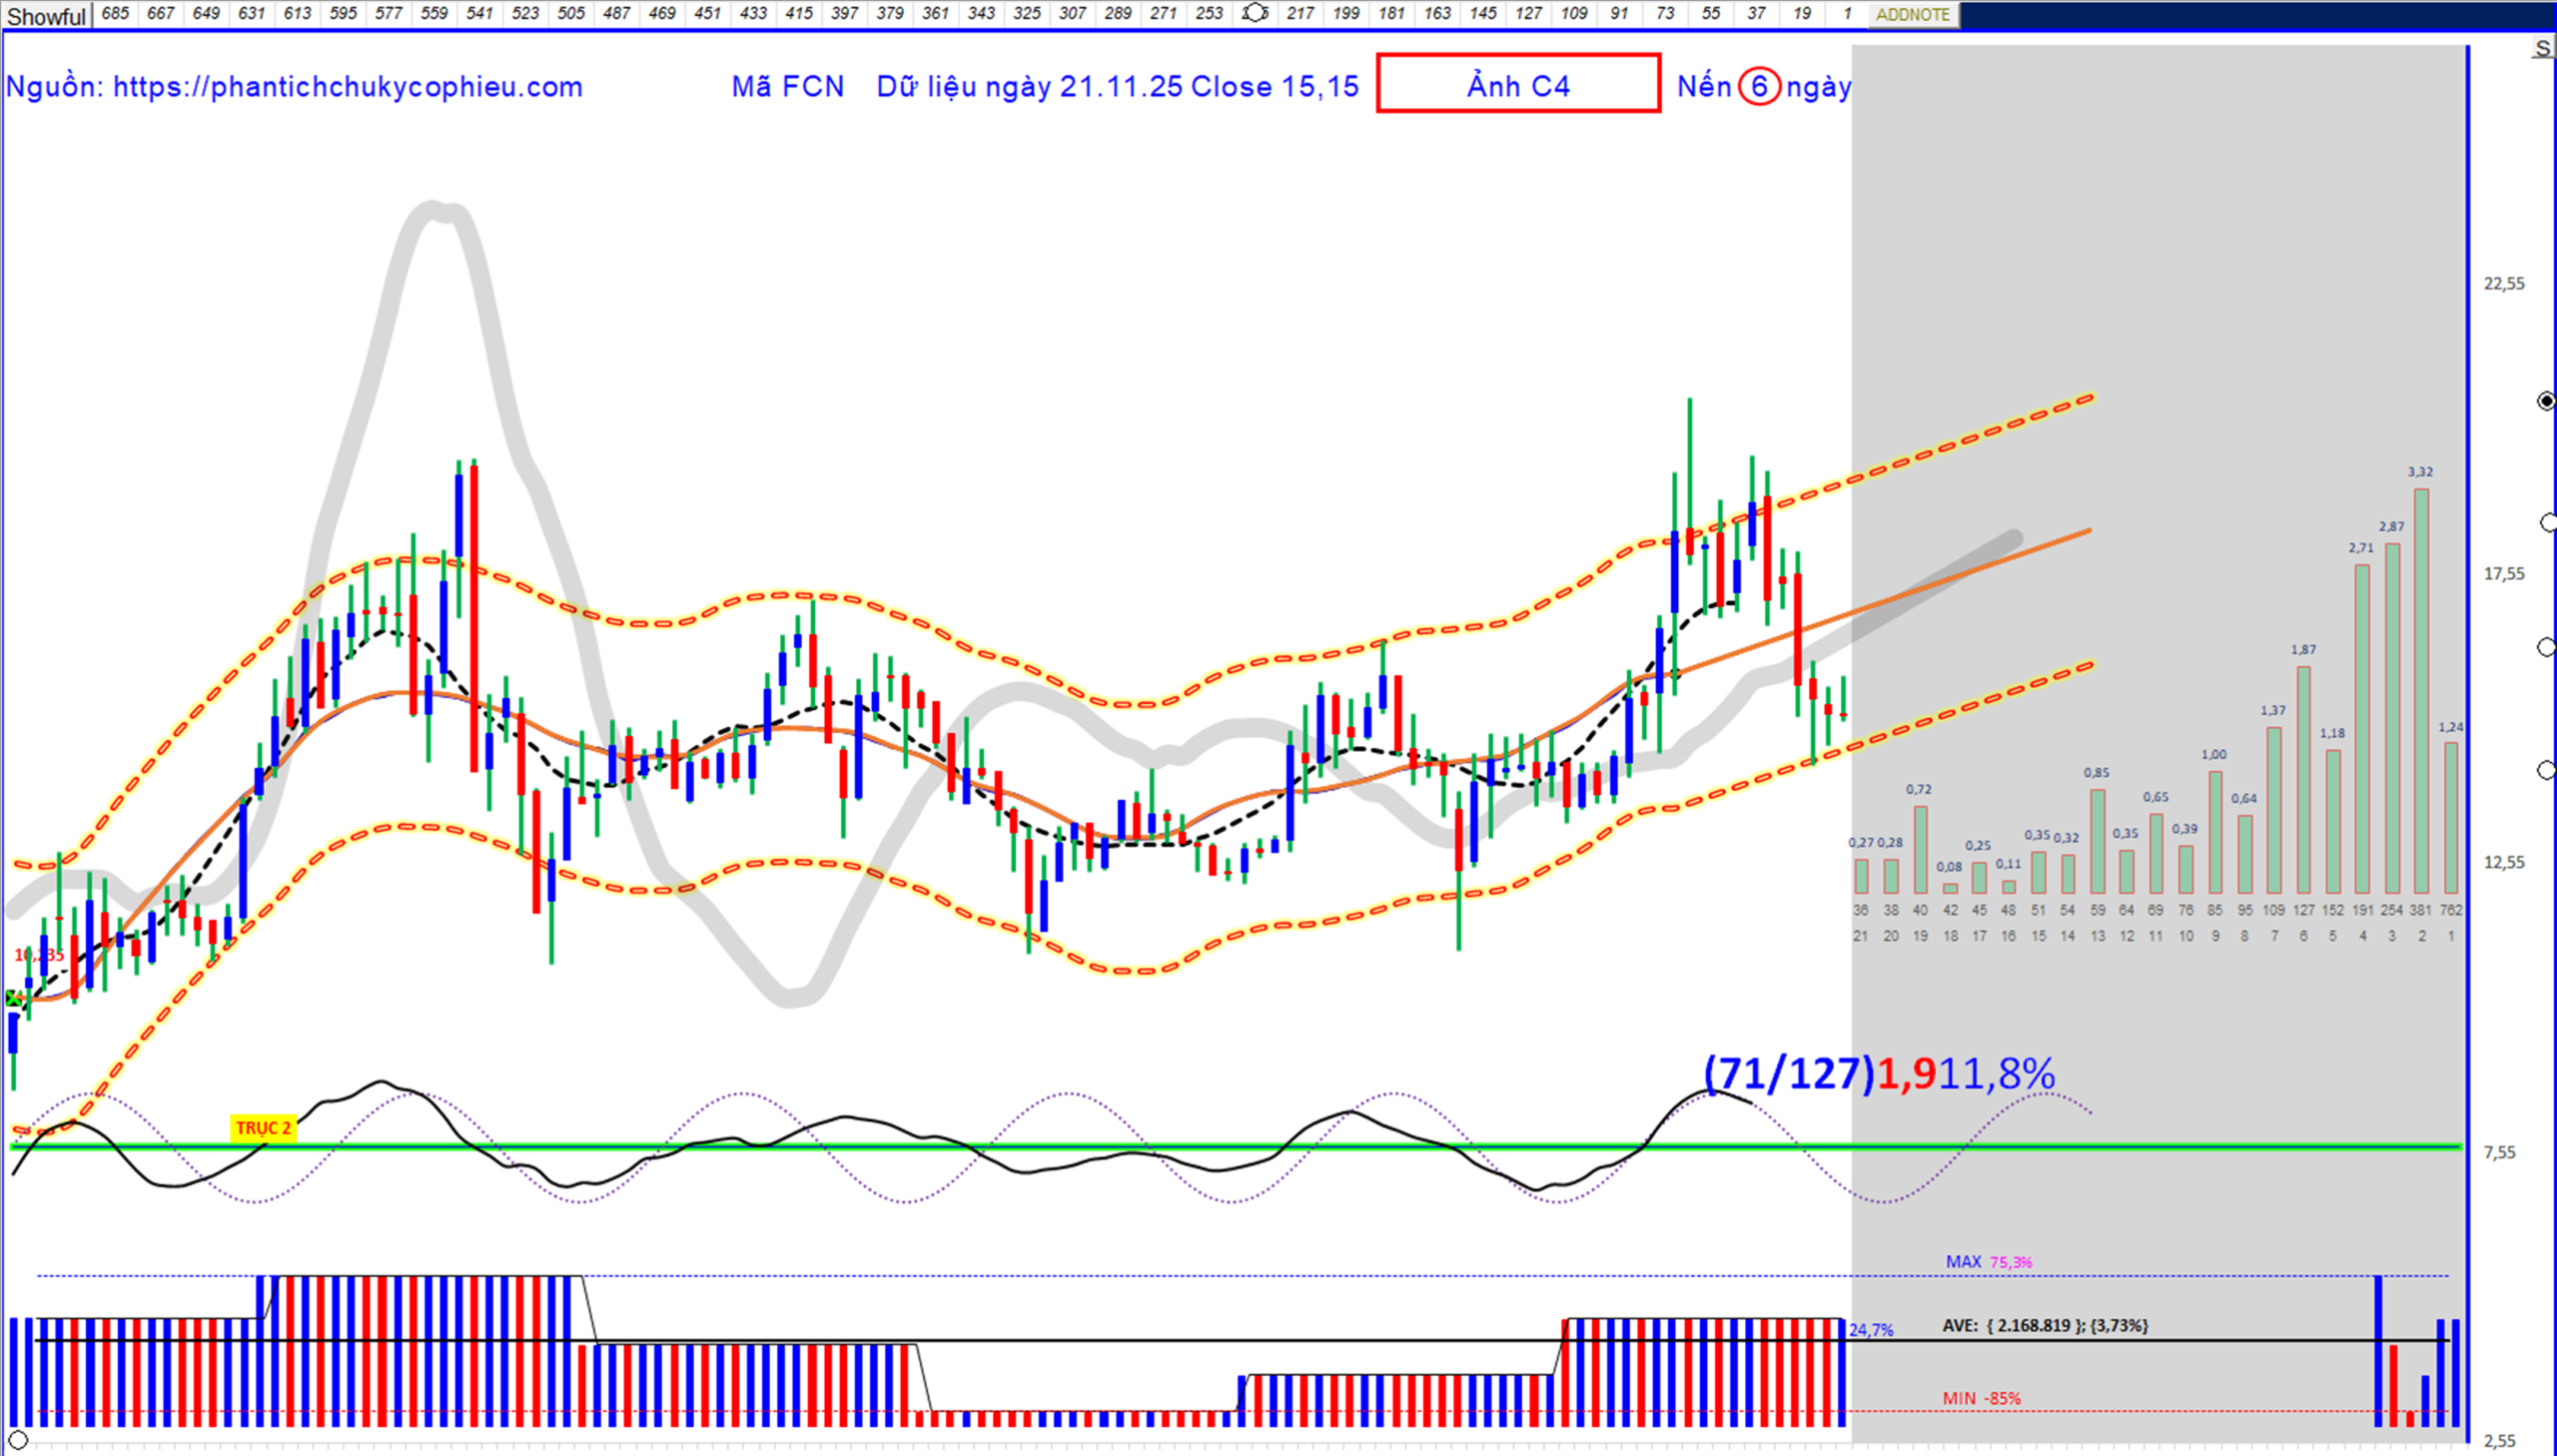The height and width of the screenshot is (1456, 2557).
Task: Select the 343 tab in top number bar
Action: [x=981, y=14]
